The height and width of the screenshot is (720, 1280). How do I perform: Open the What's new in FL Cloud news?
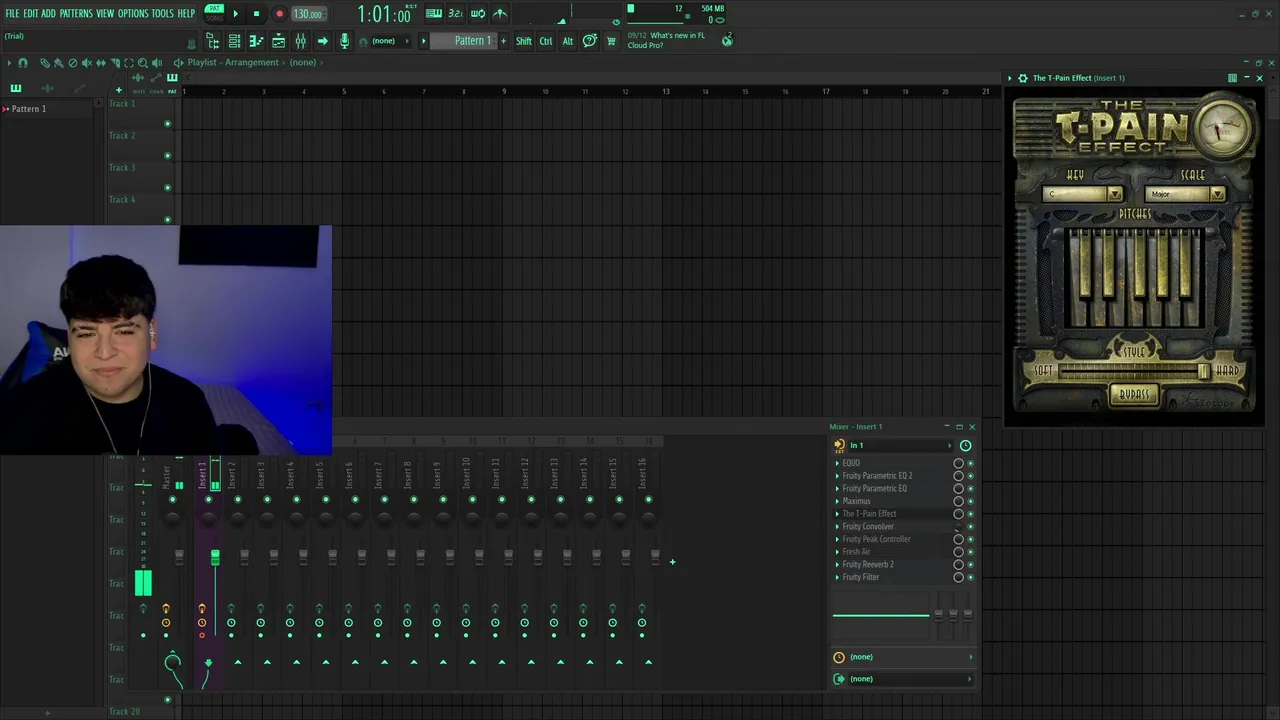[666, 40]
